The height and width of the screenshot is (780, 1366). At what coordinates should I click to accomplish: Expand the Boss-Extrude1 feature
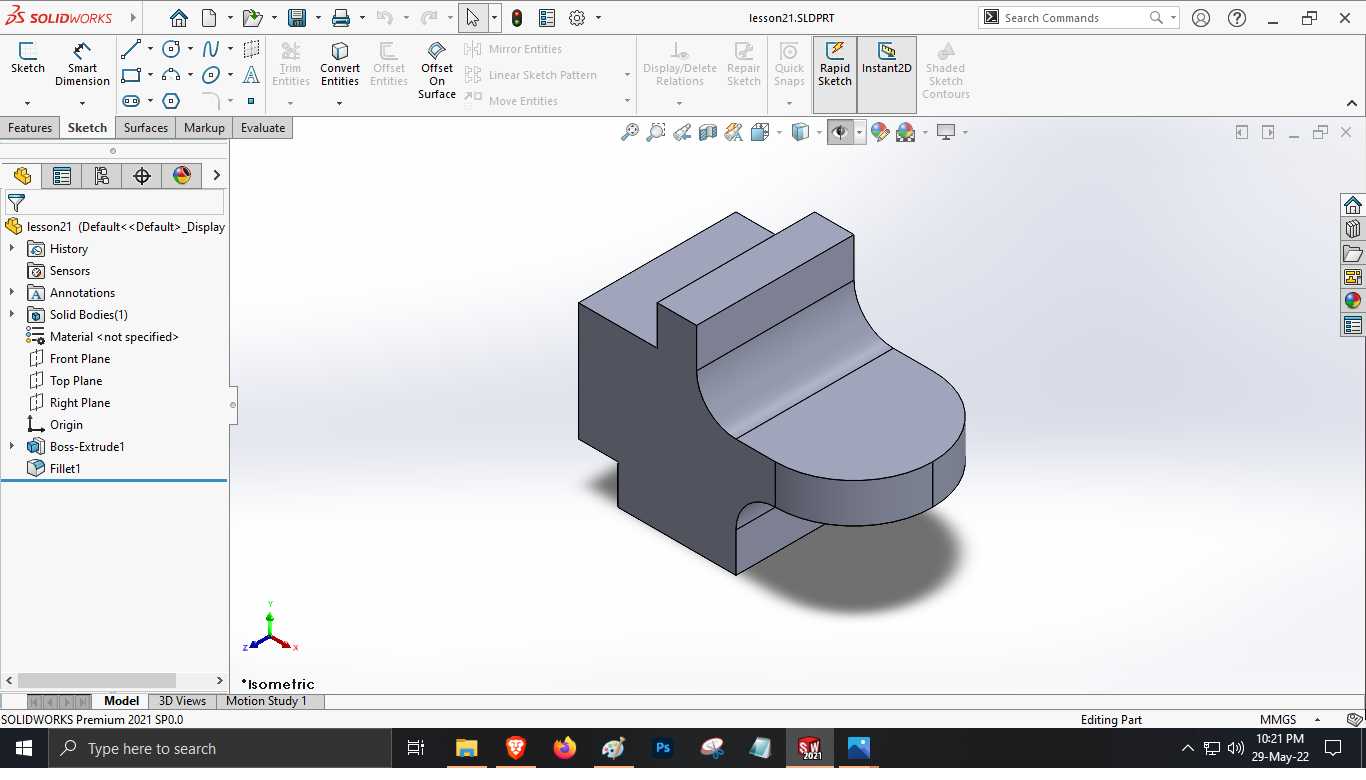[x=12, y=446]
